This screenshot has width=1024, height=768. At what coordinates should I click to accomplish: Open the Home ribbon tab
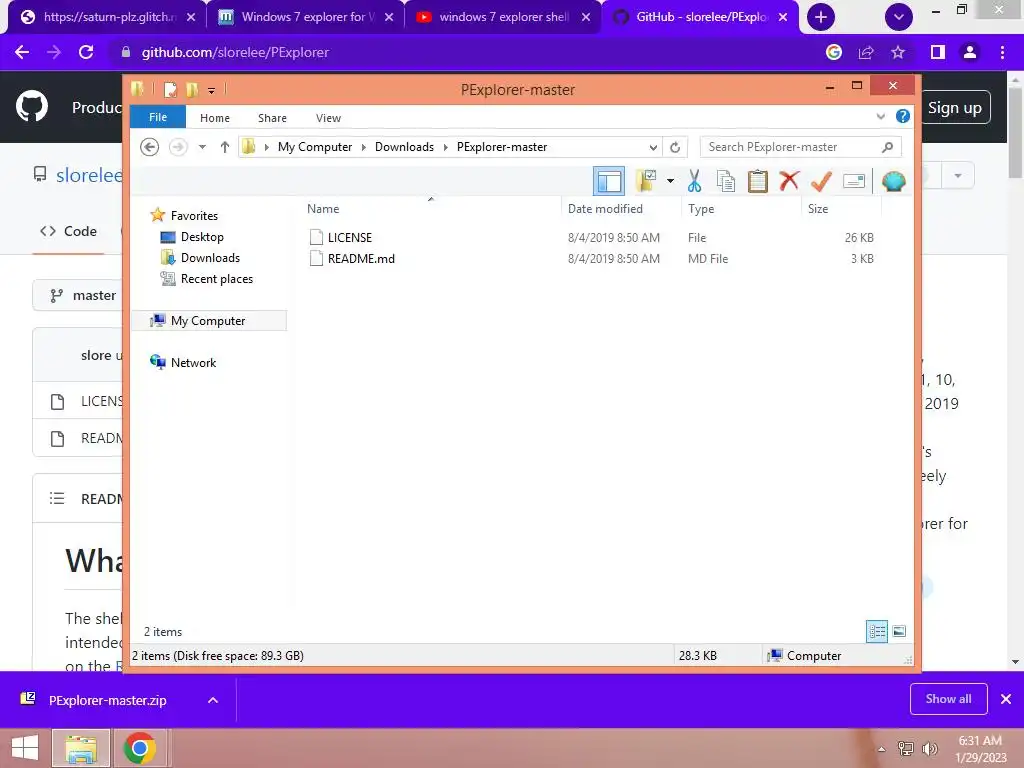coord(215,118)
